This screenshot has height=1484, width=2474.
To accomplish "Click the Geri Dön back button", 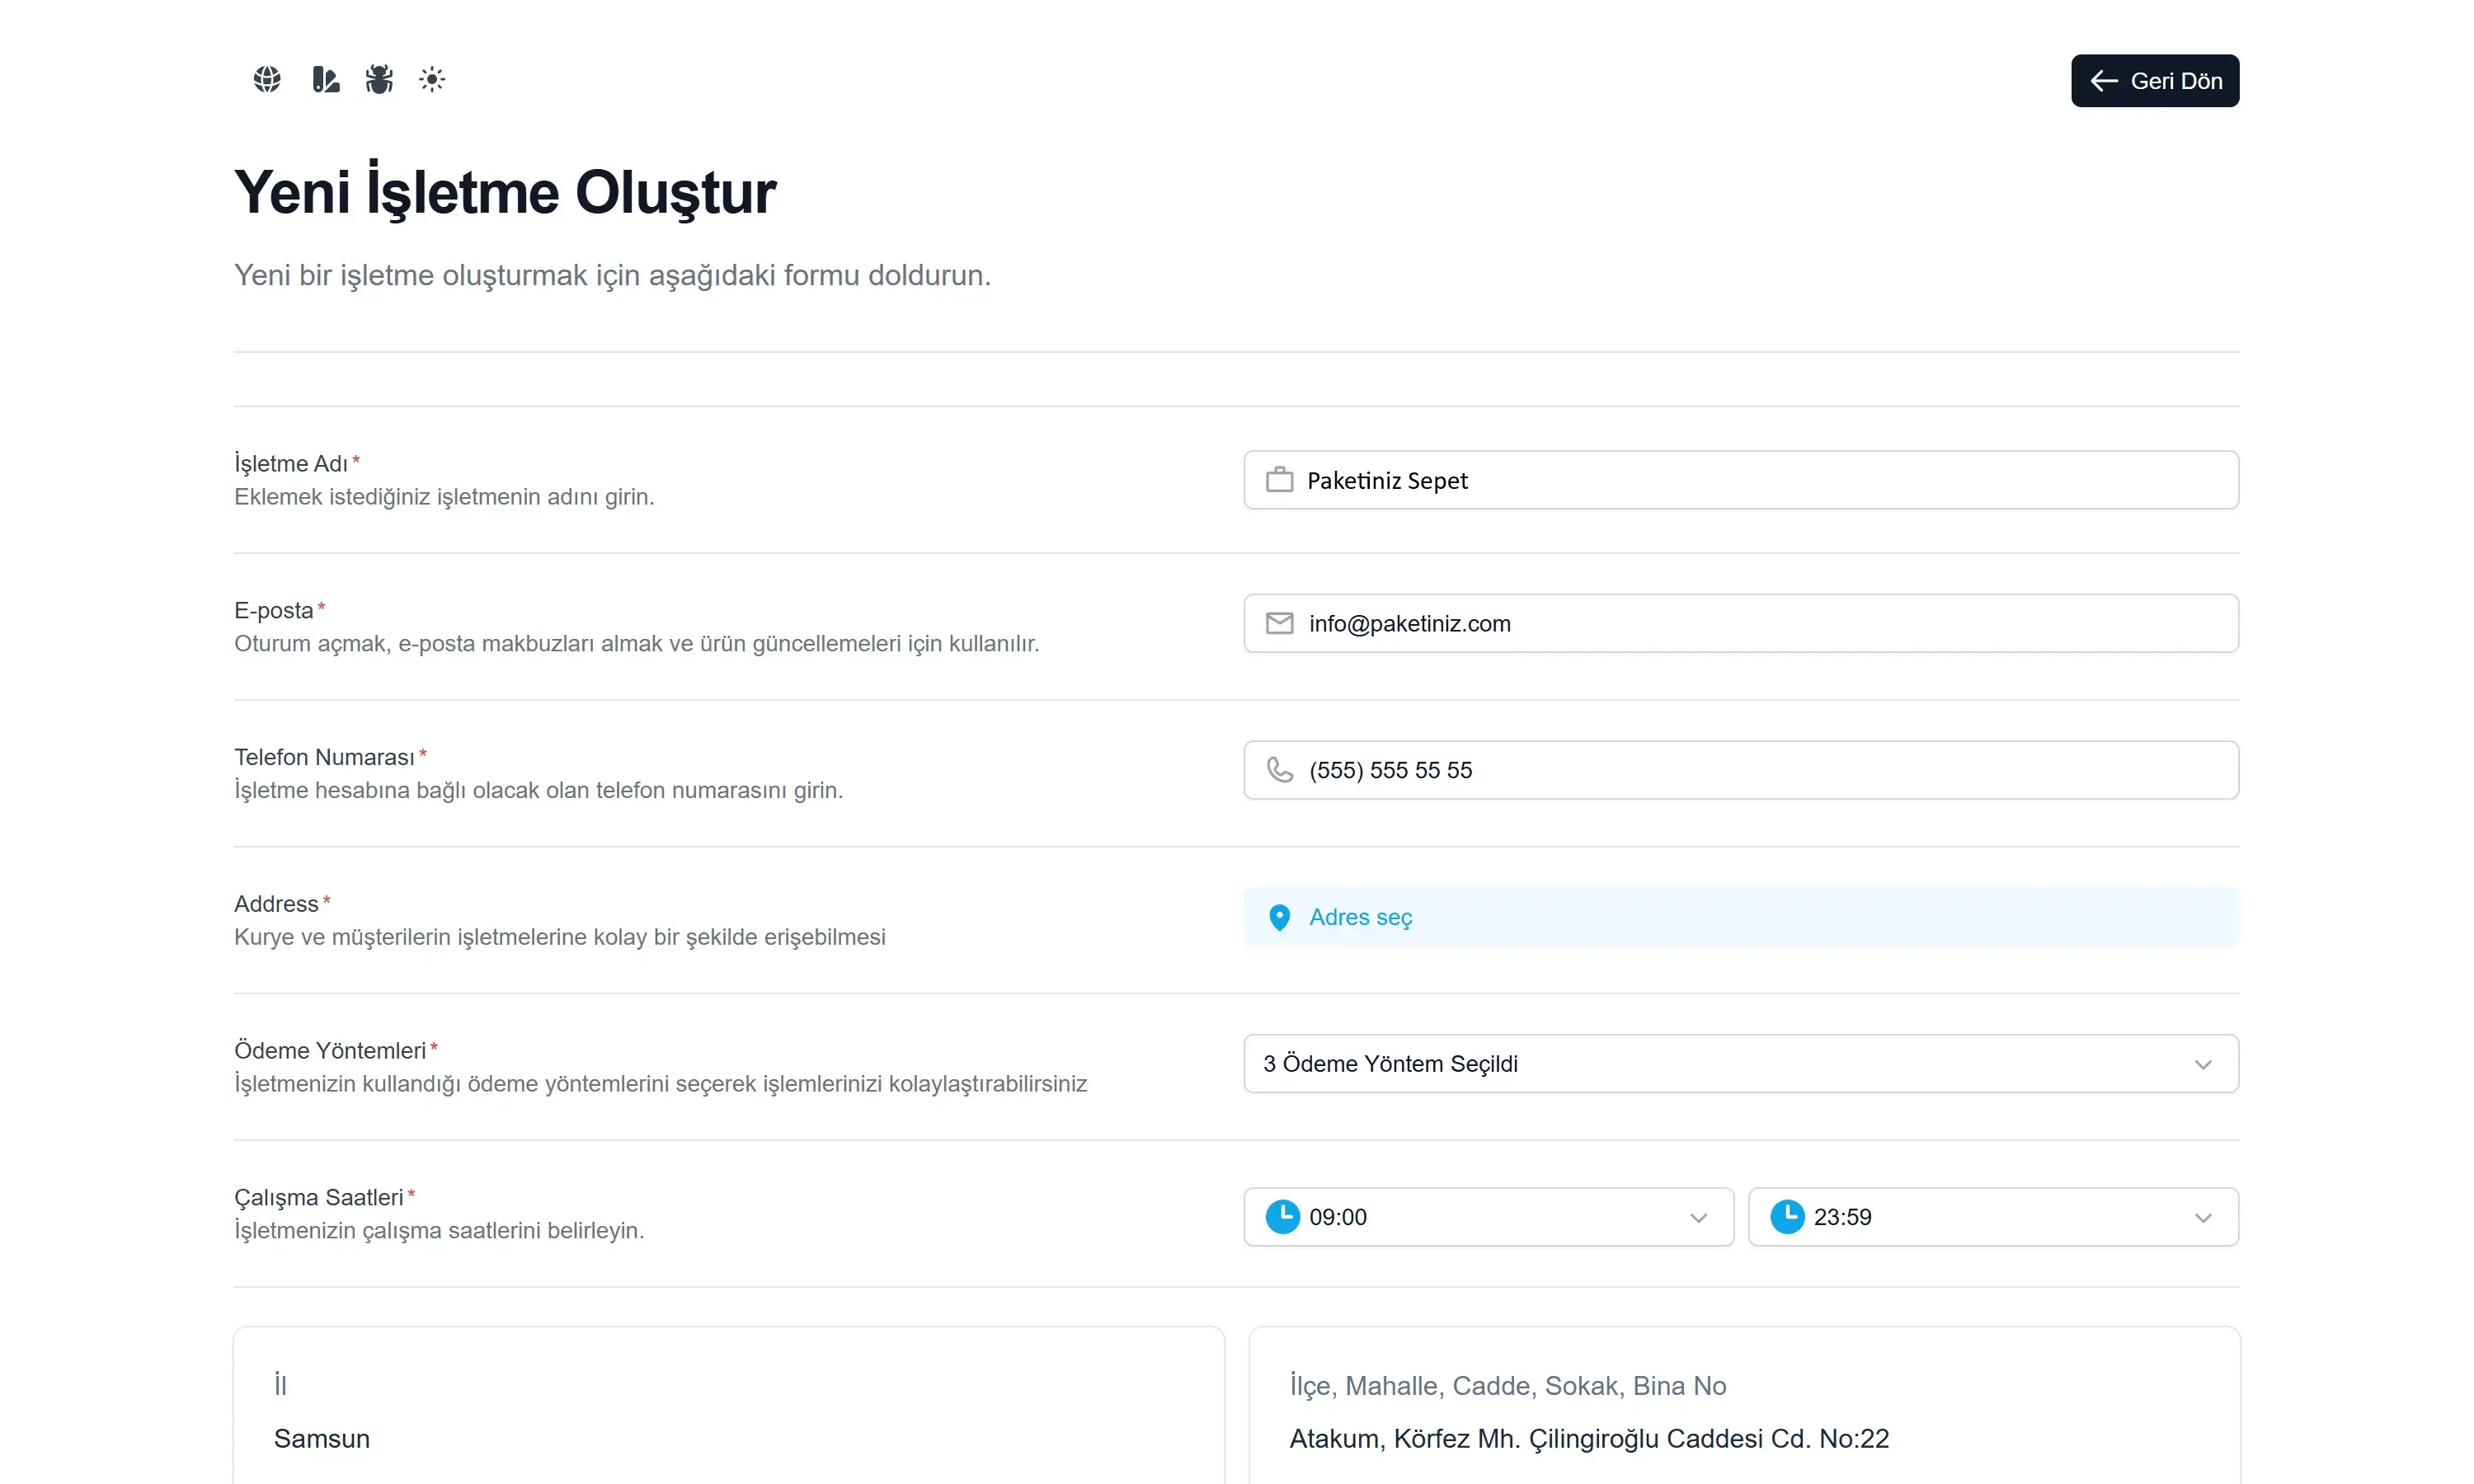I will pyautogui.click(x=2154, y=81).
